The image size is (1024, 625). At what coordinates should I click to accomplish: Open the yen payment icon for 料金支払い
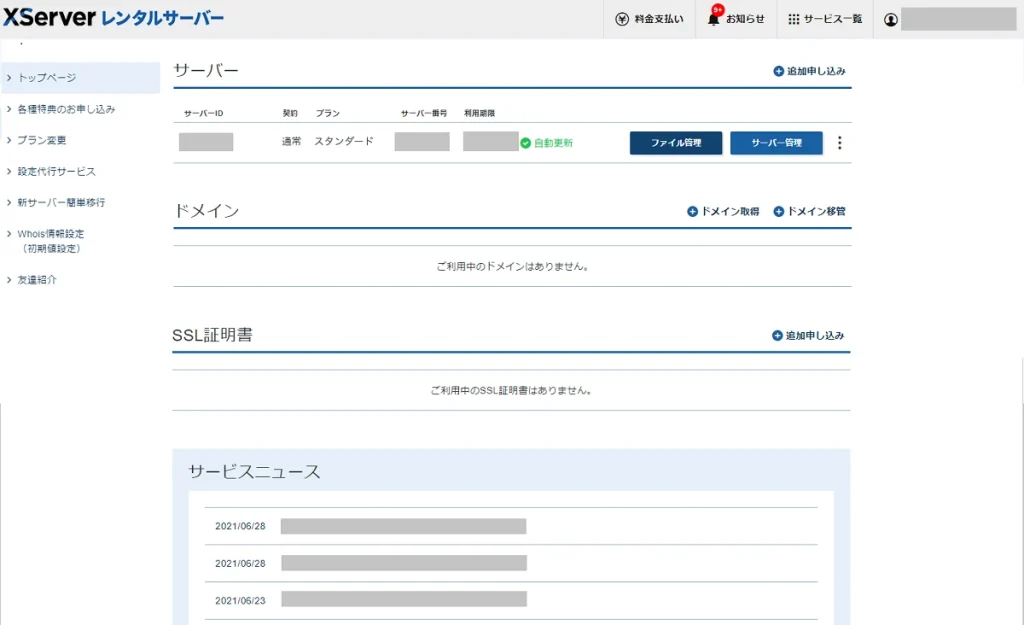click(x=622, y=19)
